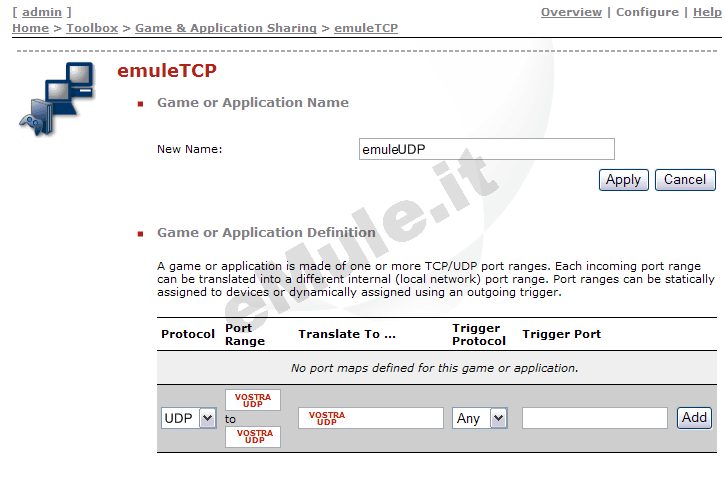Open Game & Application Sharing breadcrumb link
Viewport: 725px width, 480px height.
tap(225, 28)
